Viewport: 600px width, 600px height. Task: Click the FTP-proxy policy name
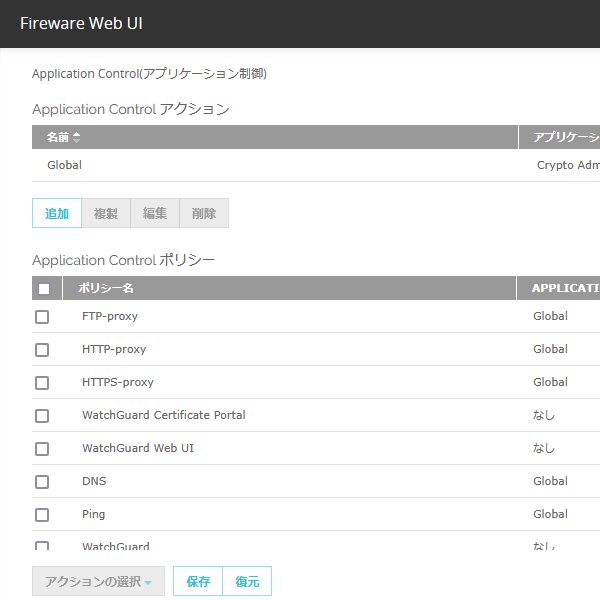(110, 316)
